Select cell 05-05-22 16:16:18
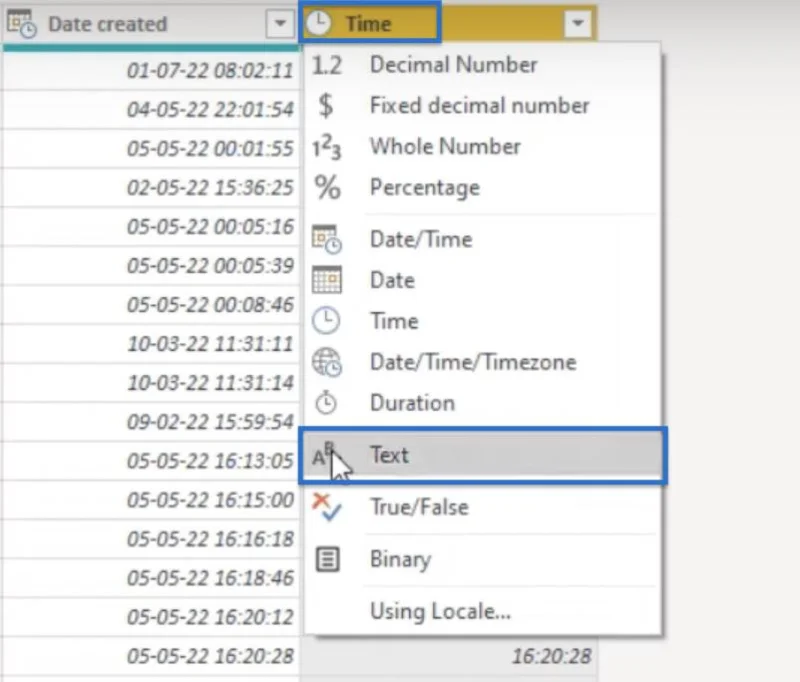 [151, 539]
